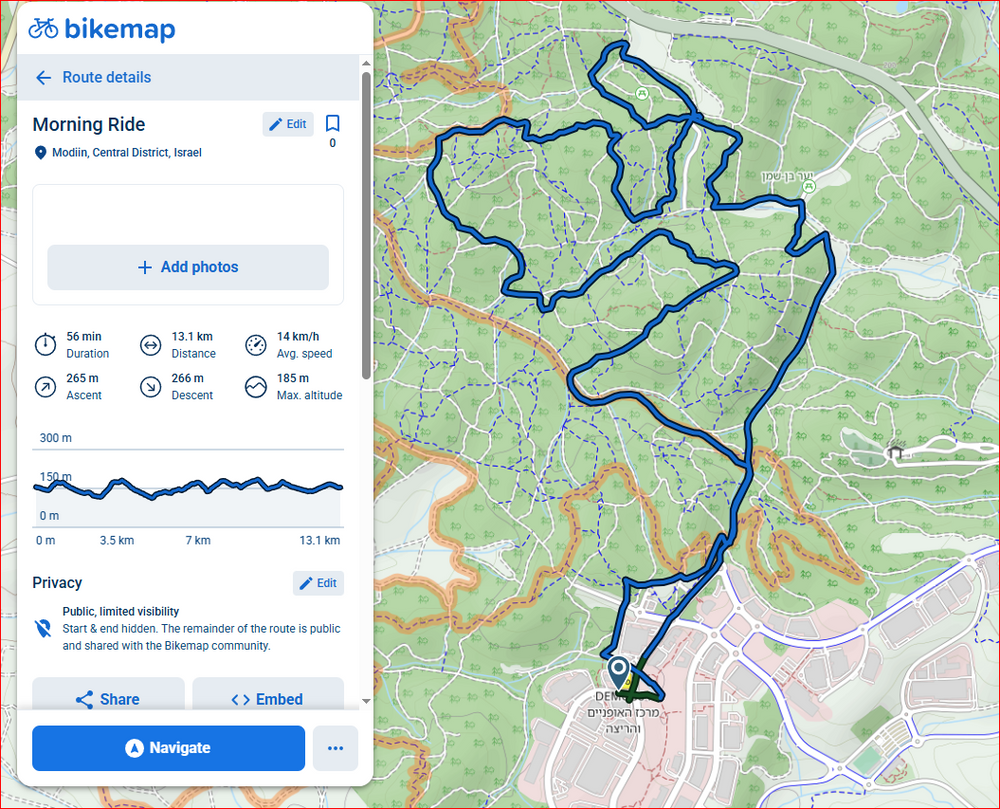Click the Avg. speed gauge icon
The image size is (1000, 809).
(x=256, y=345)
